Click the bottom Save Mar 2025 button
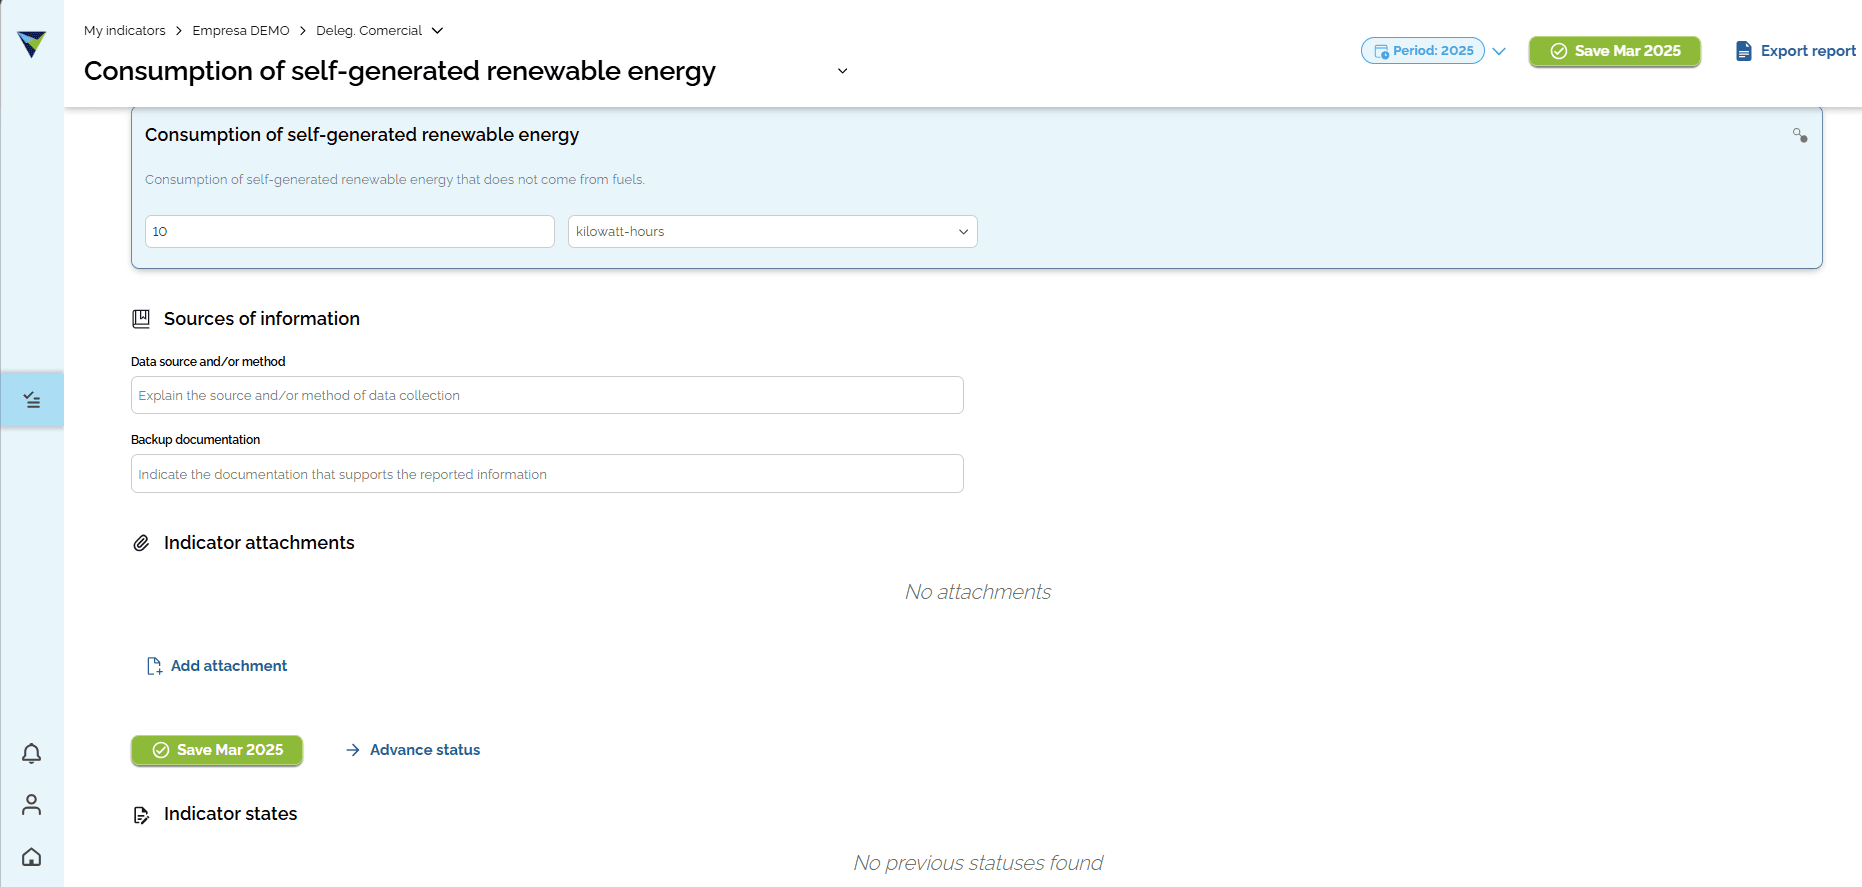Screen dimensions: 1862x887 (217, 750)
